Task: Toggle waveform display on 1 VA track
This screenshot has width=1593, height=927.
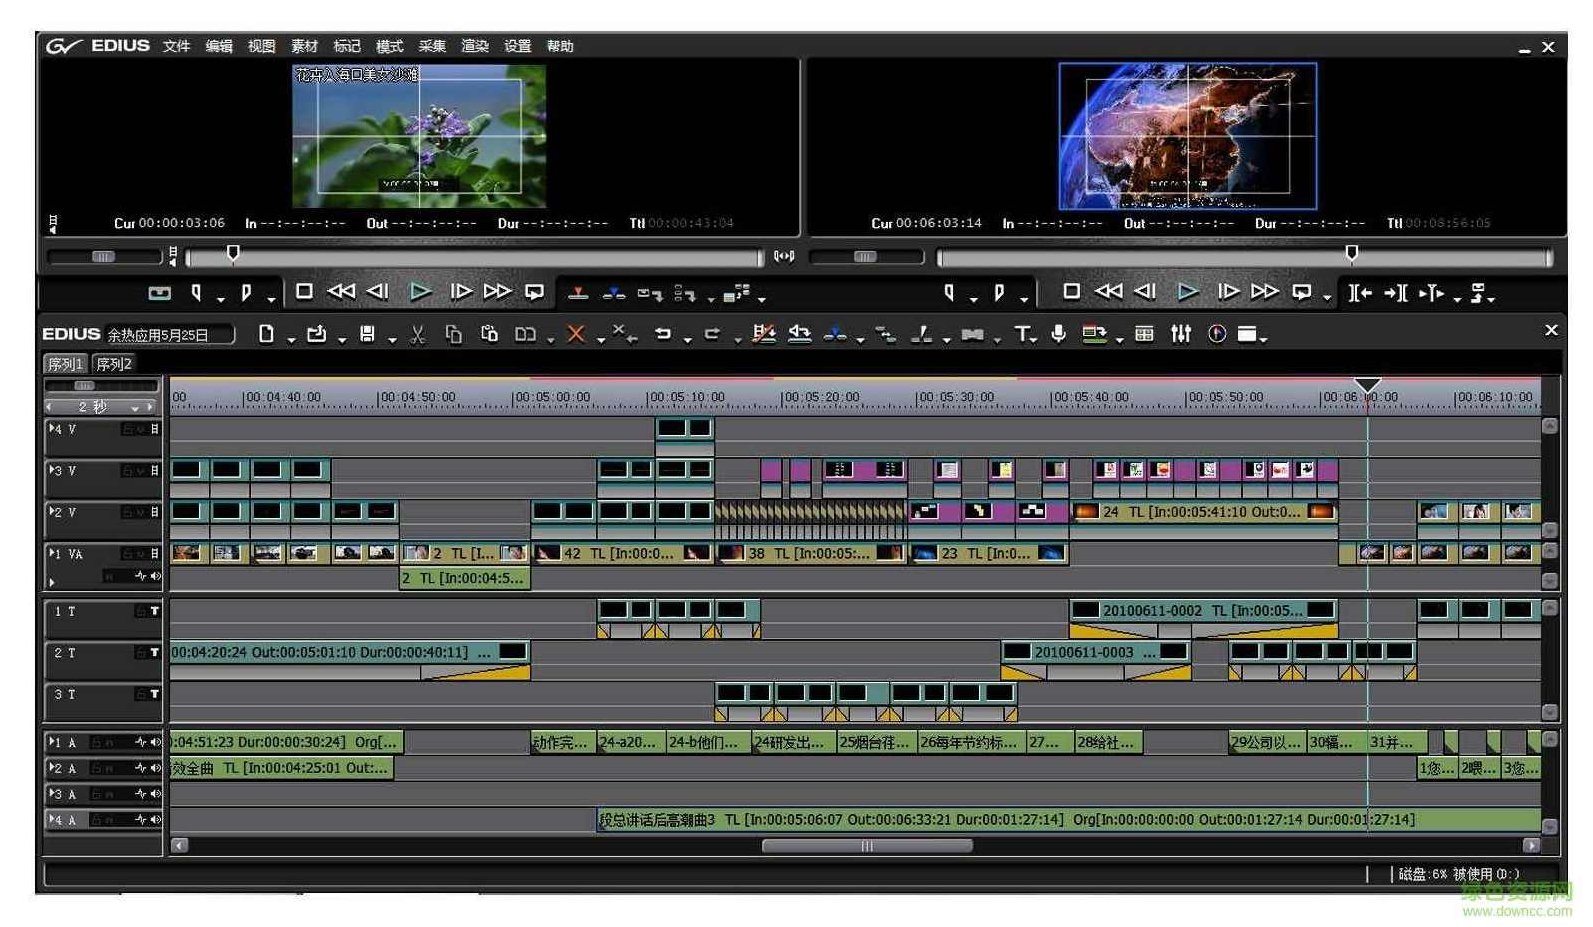Action: [142, 576]
